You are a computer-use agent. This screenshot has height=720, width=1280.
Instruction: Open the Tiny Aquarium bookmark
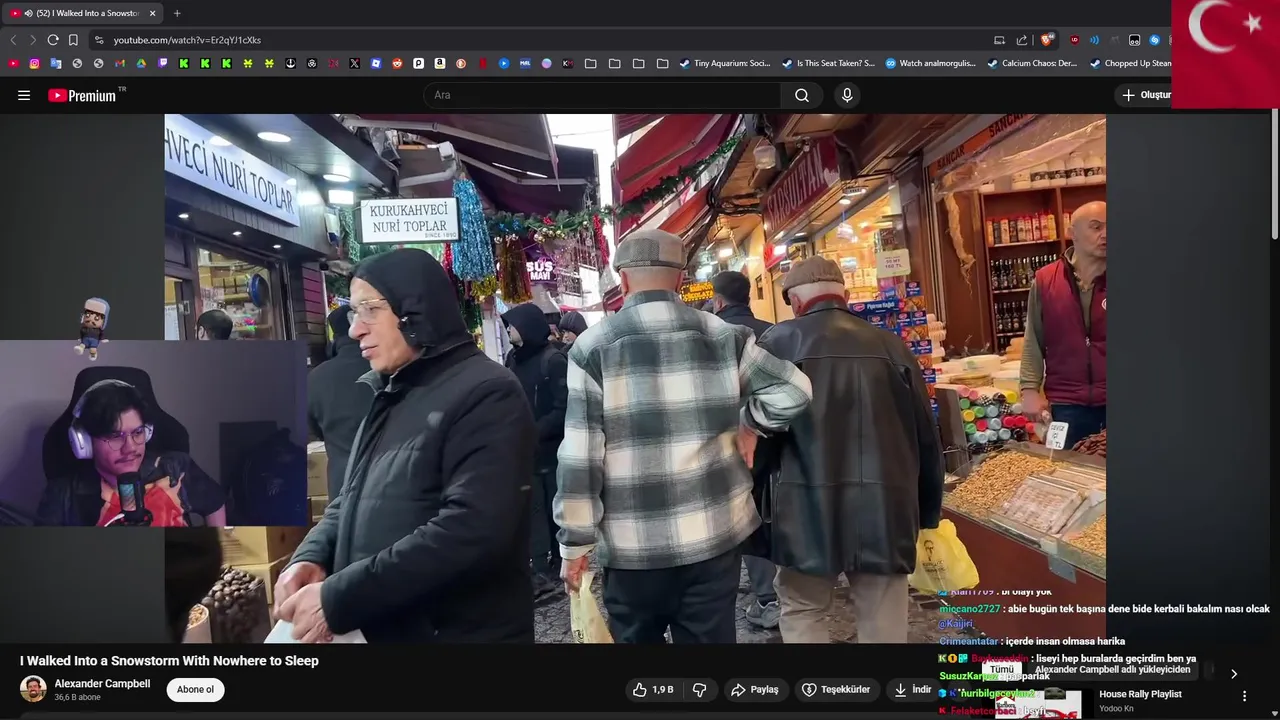(725, 63)
